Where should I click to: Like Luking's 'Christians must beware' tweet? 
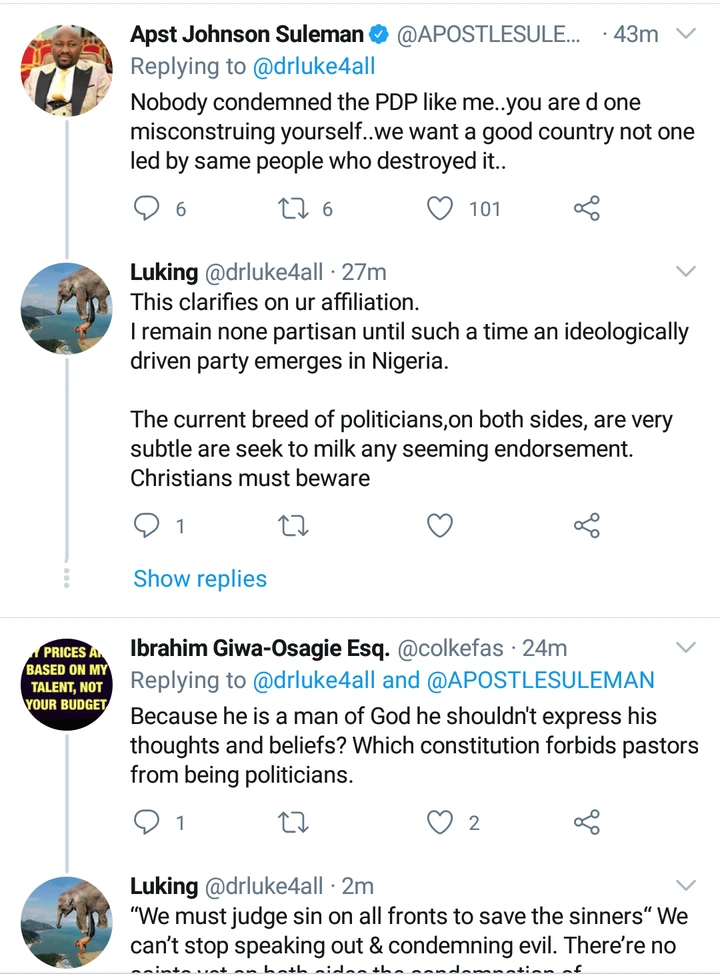coord(440,525)
